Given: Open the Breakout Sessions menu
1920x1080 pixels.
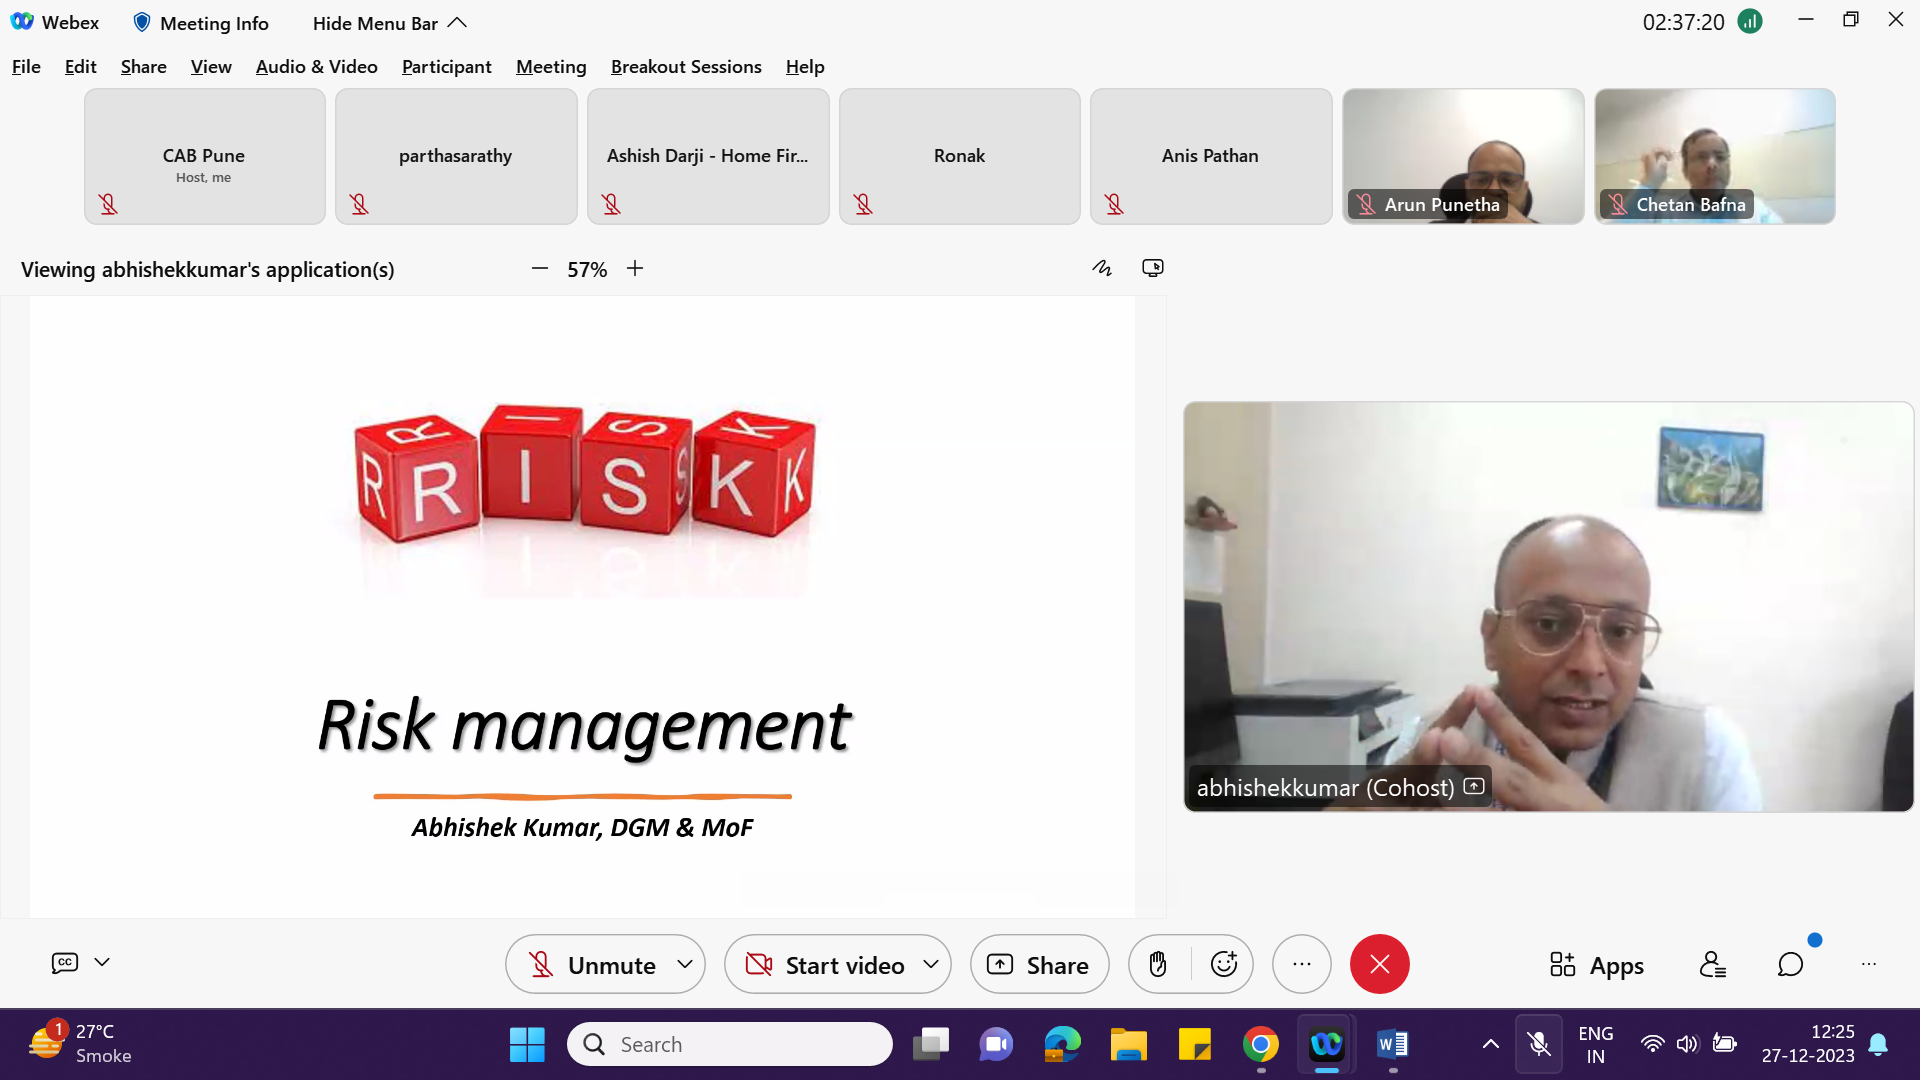Looking at the screenshot, I should (686, 66).
